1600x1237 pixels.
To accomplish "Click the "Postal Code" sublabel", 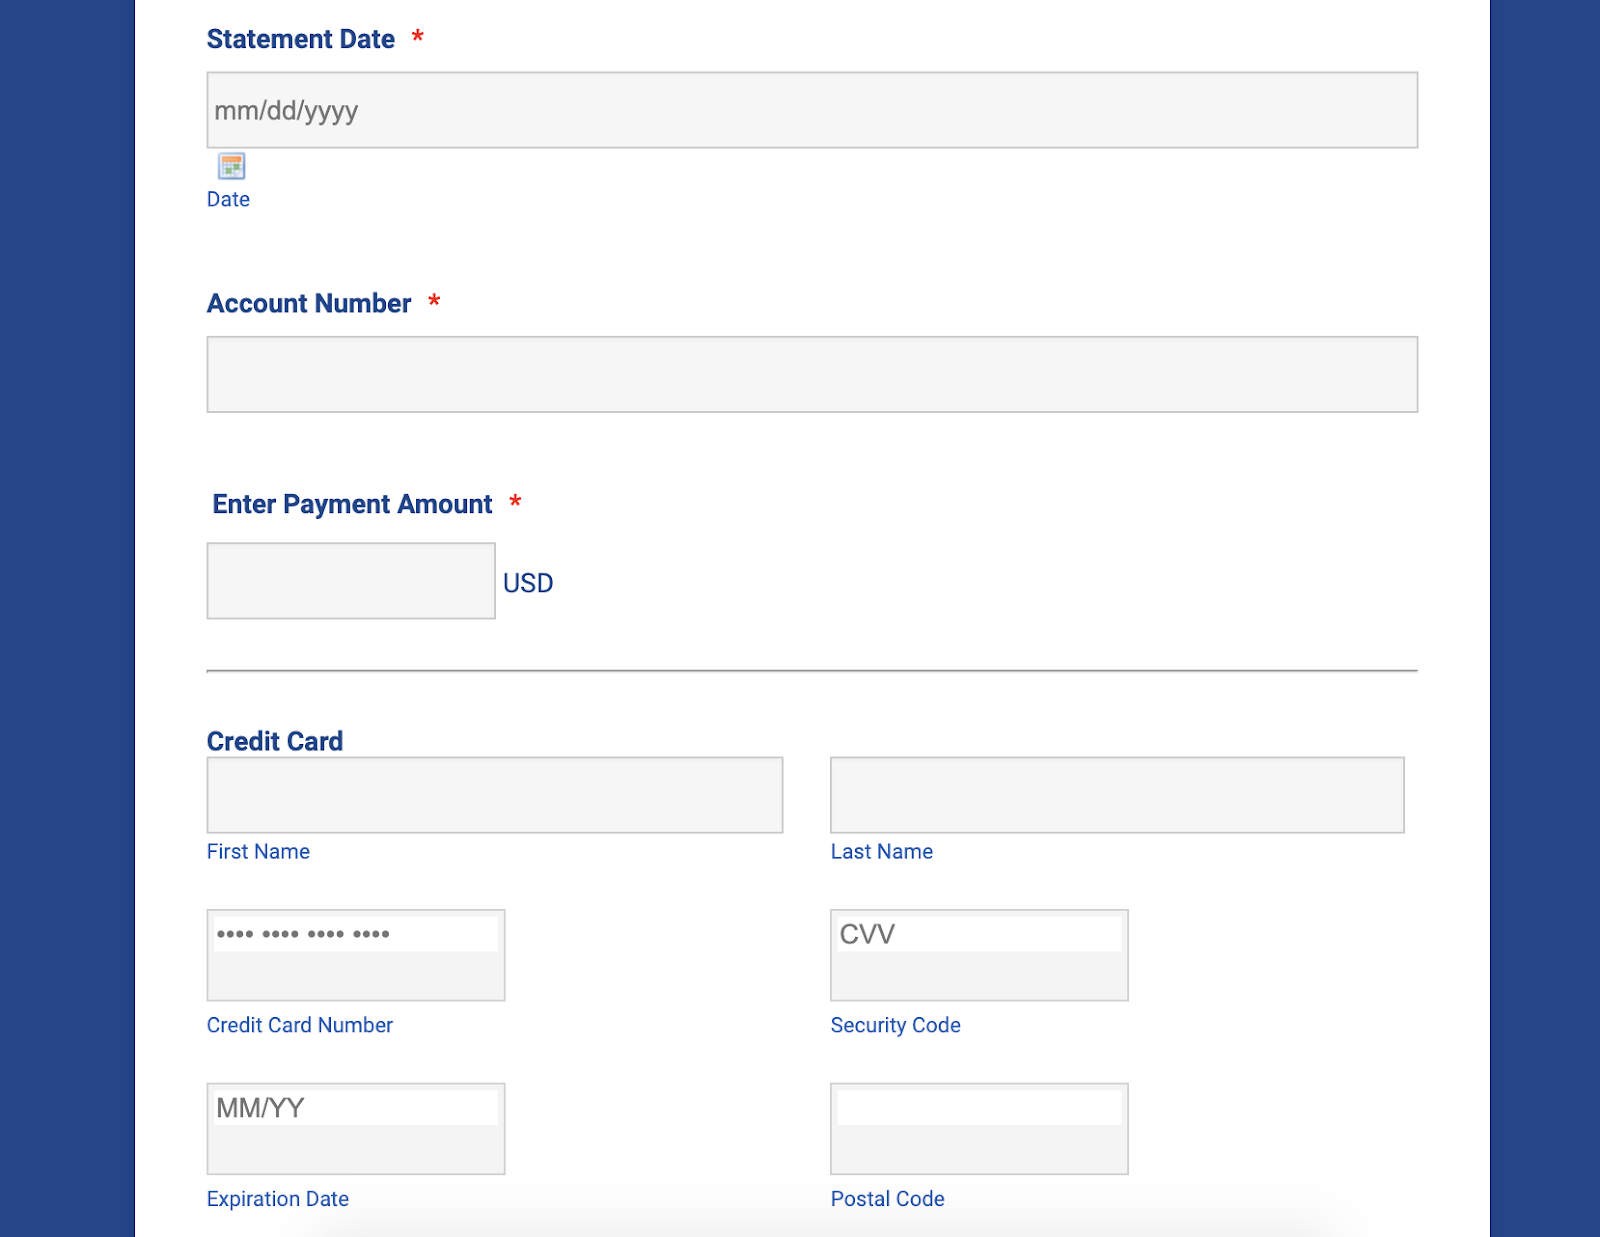I will click(x=887, y=1199).
